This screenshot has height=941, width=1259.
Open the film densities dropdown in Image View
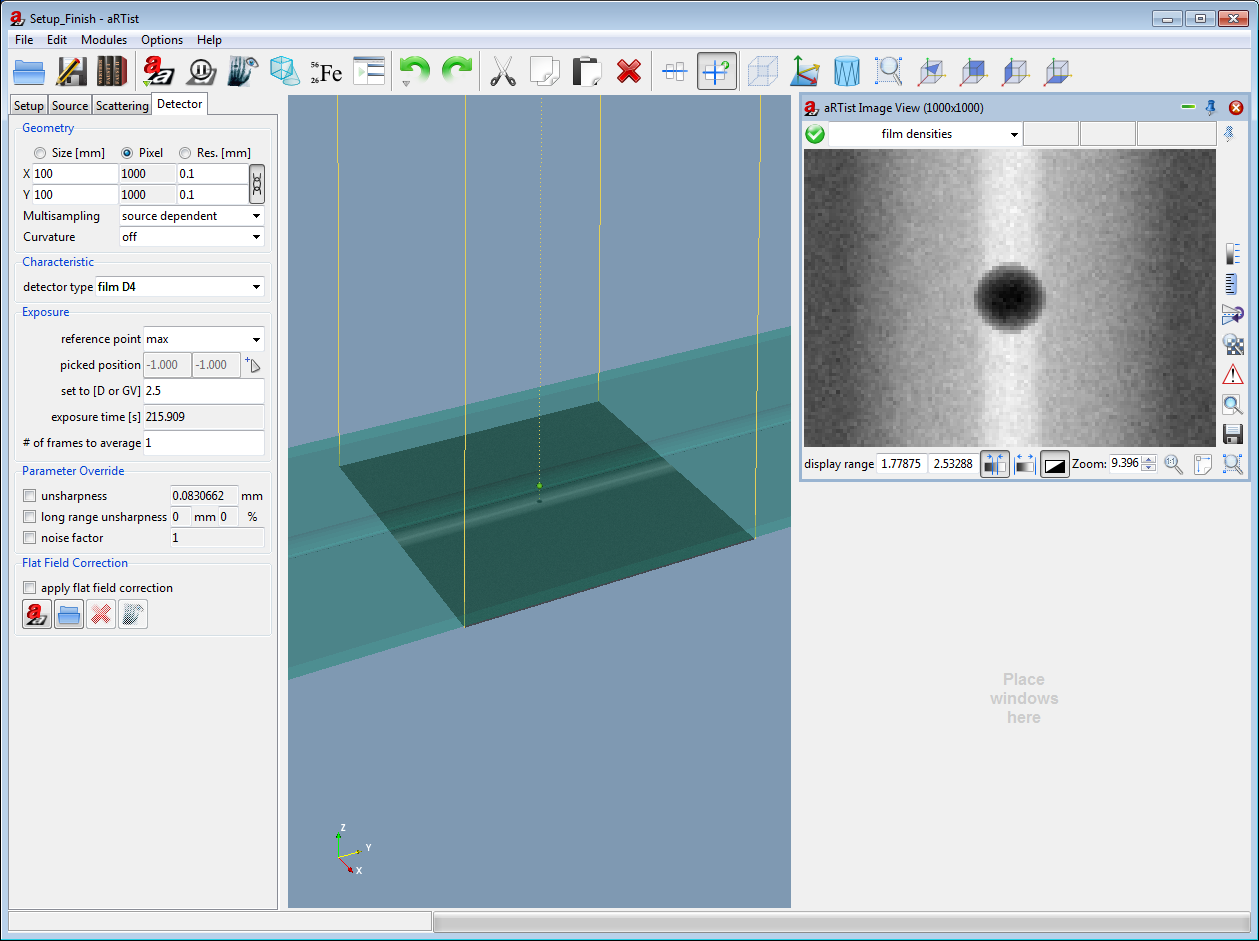pos(925,134)
